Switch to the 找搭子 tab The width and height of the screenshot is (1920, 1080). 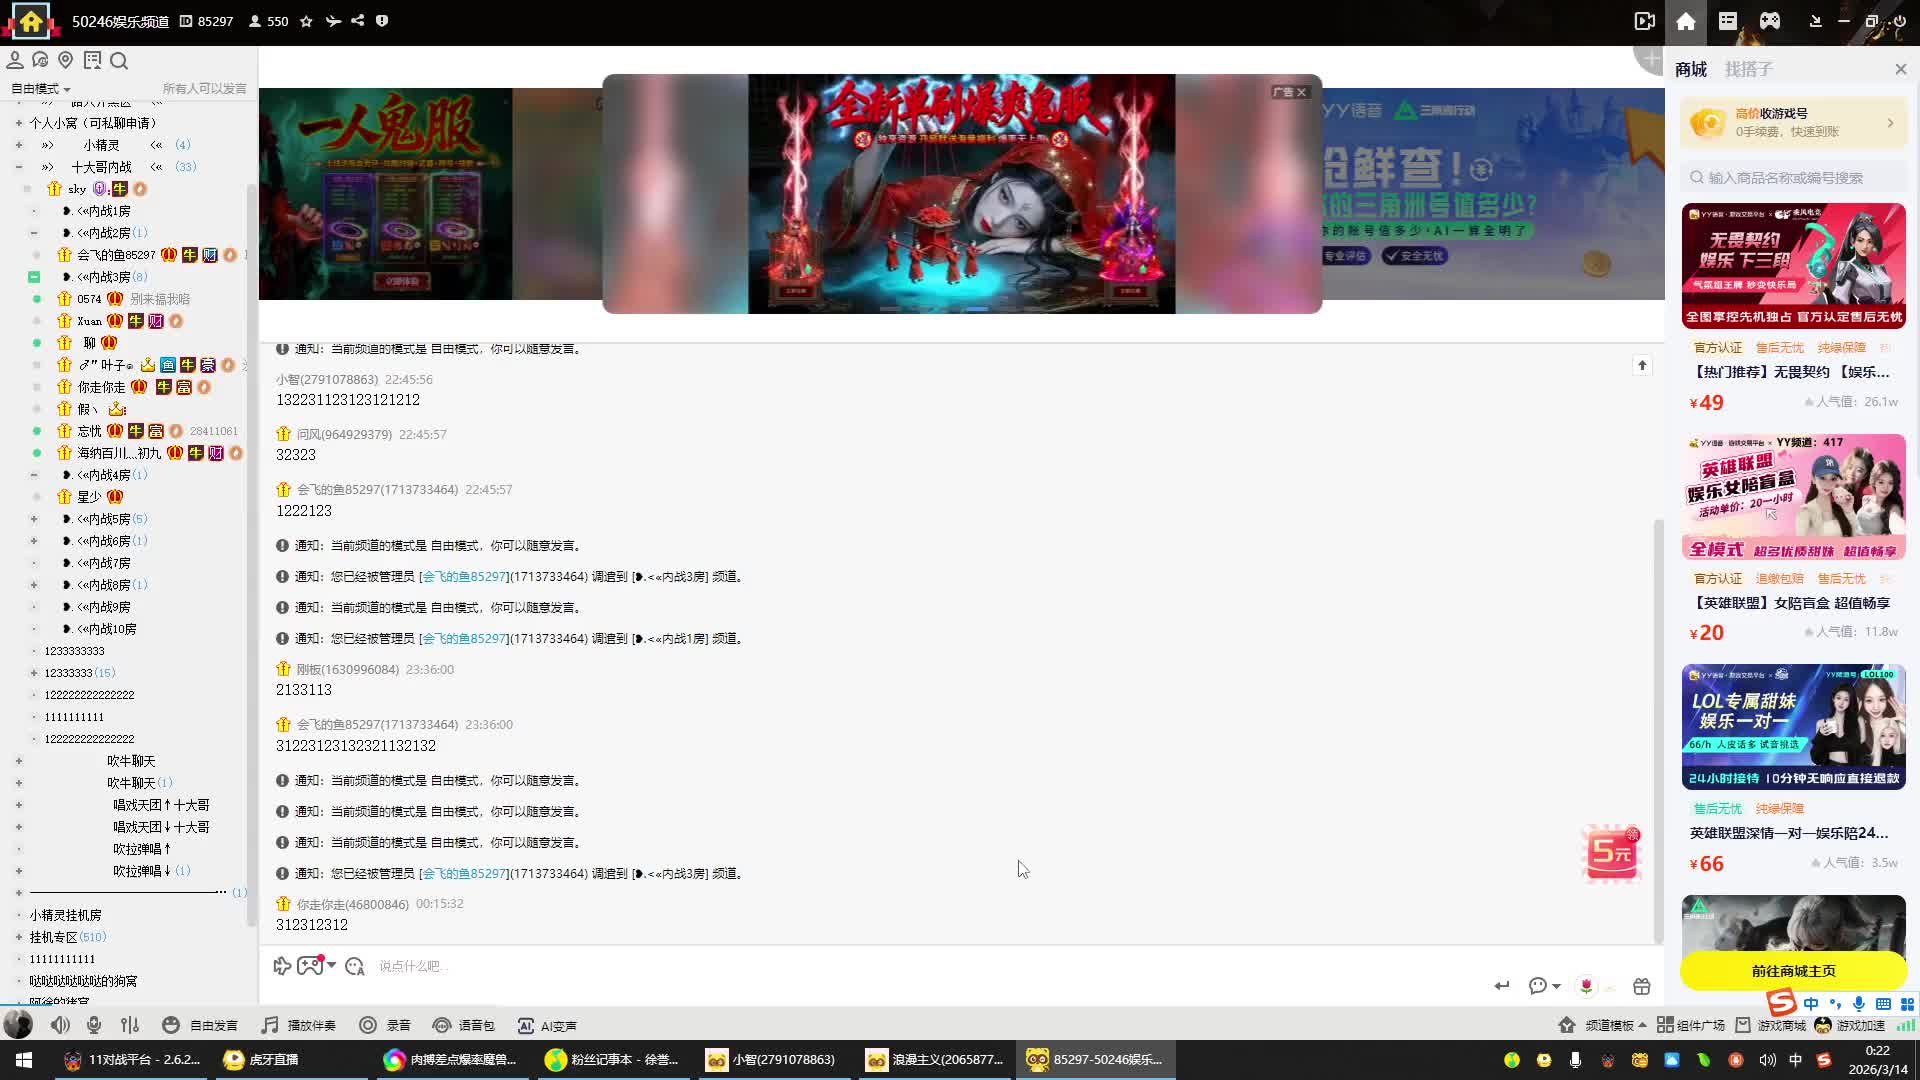pos(1748,69)
